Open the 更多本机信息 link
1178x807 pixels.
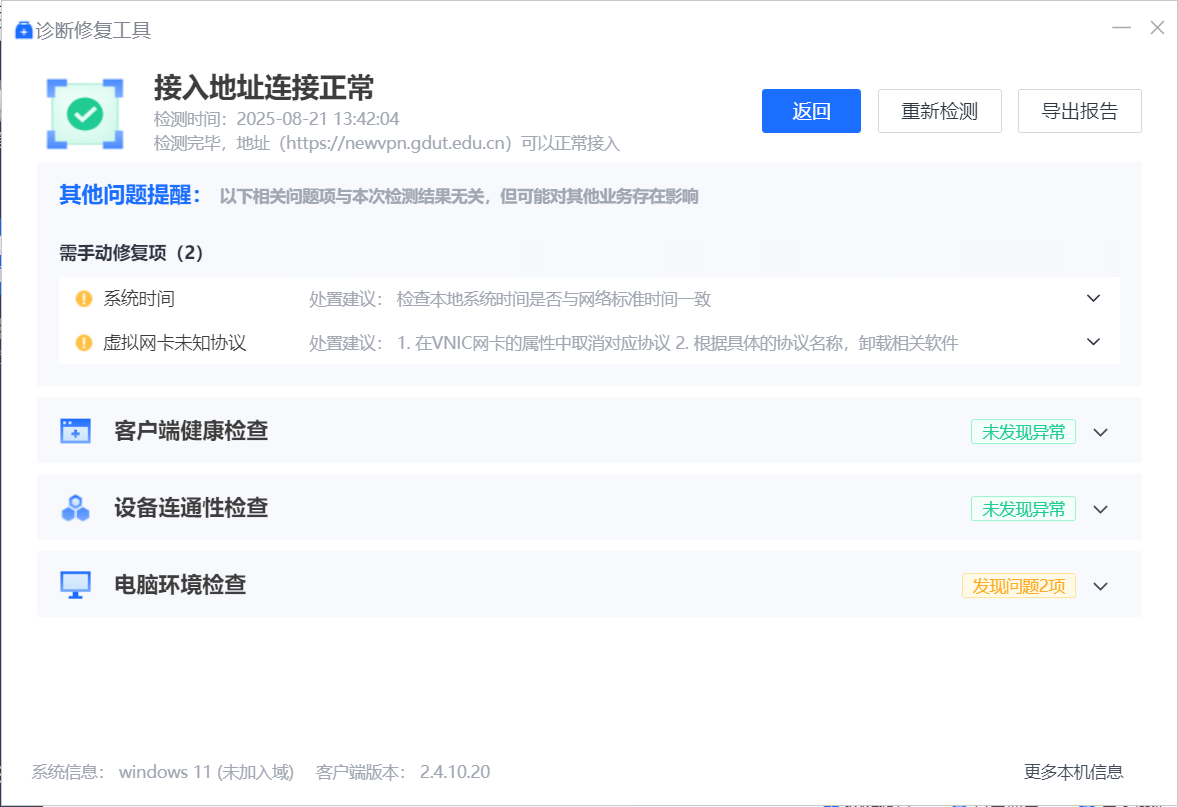[1073, 772]
